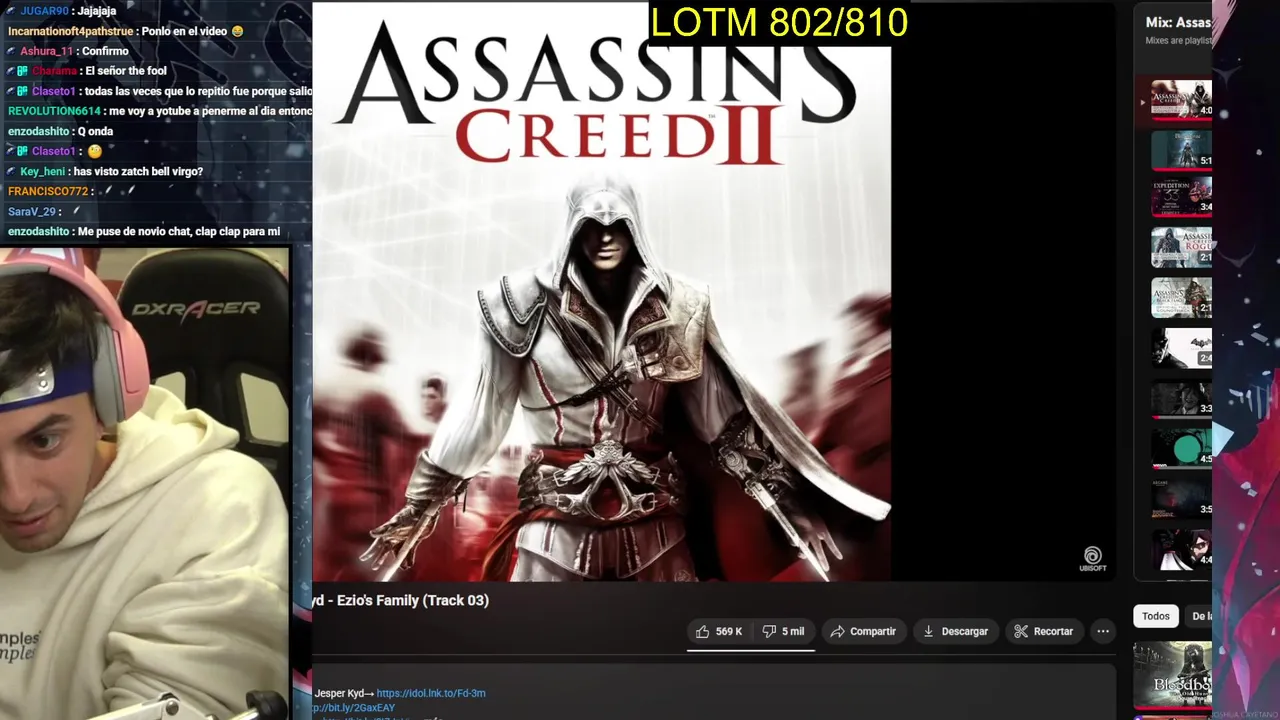Image resolution: width=1280 pixels, height=720 pixels.
Task: Play the Expedition 33 mix item
Action: (1181, 198)
